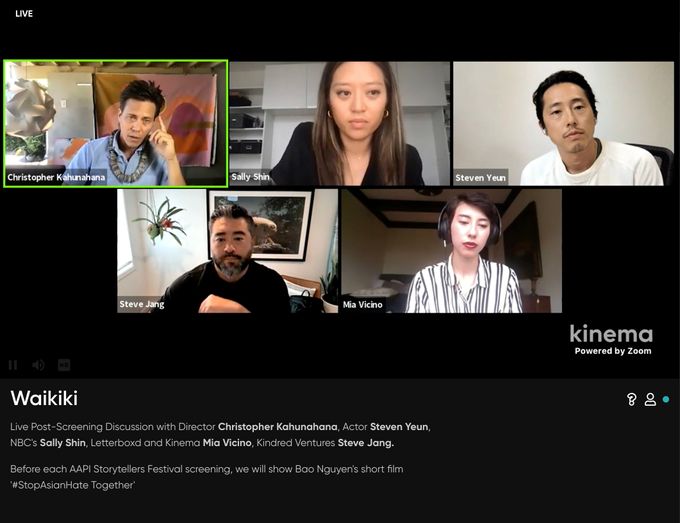Click the Mia Vicino name label
Image resolution: width=680 pixels, height=523 pixels.
click(x=363, y=304)
